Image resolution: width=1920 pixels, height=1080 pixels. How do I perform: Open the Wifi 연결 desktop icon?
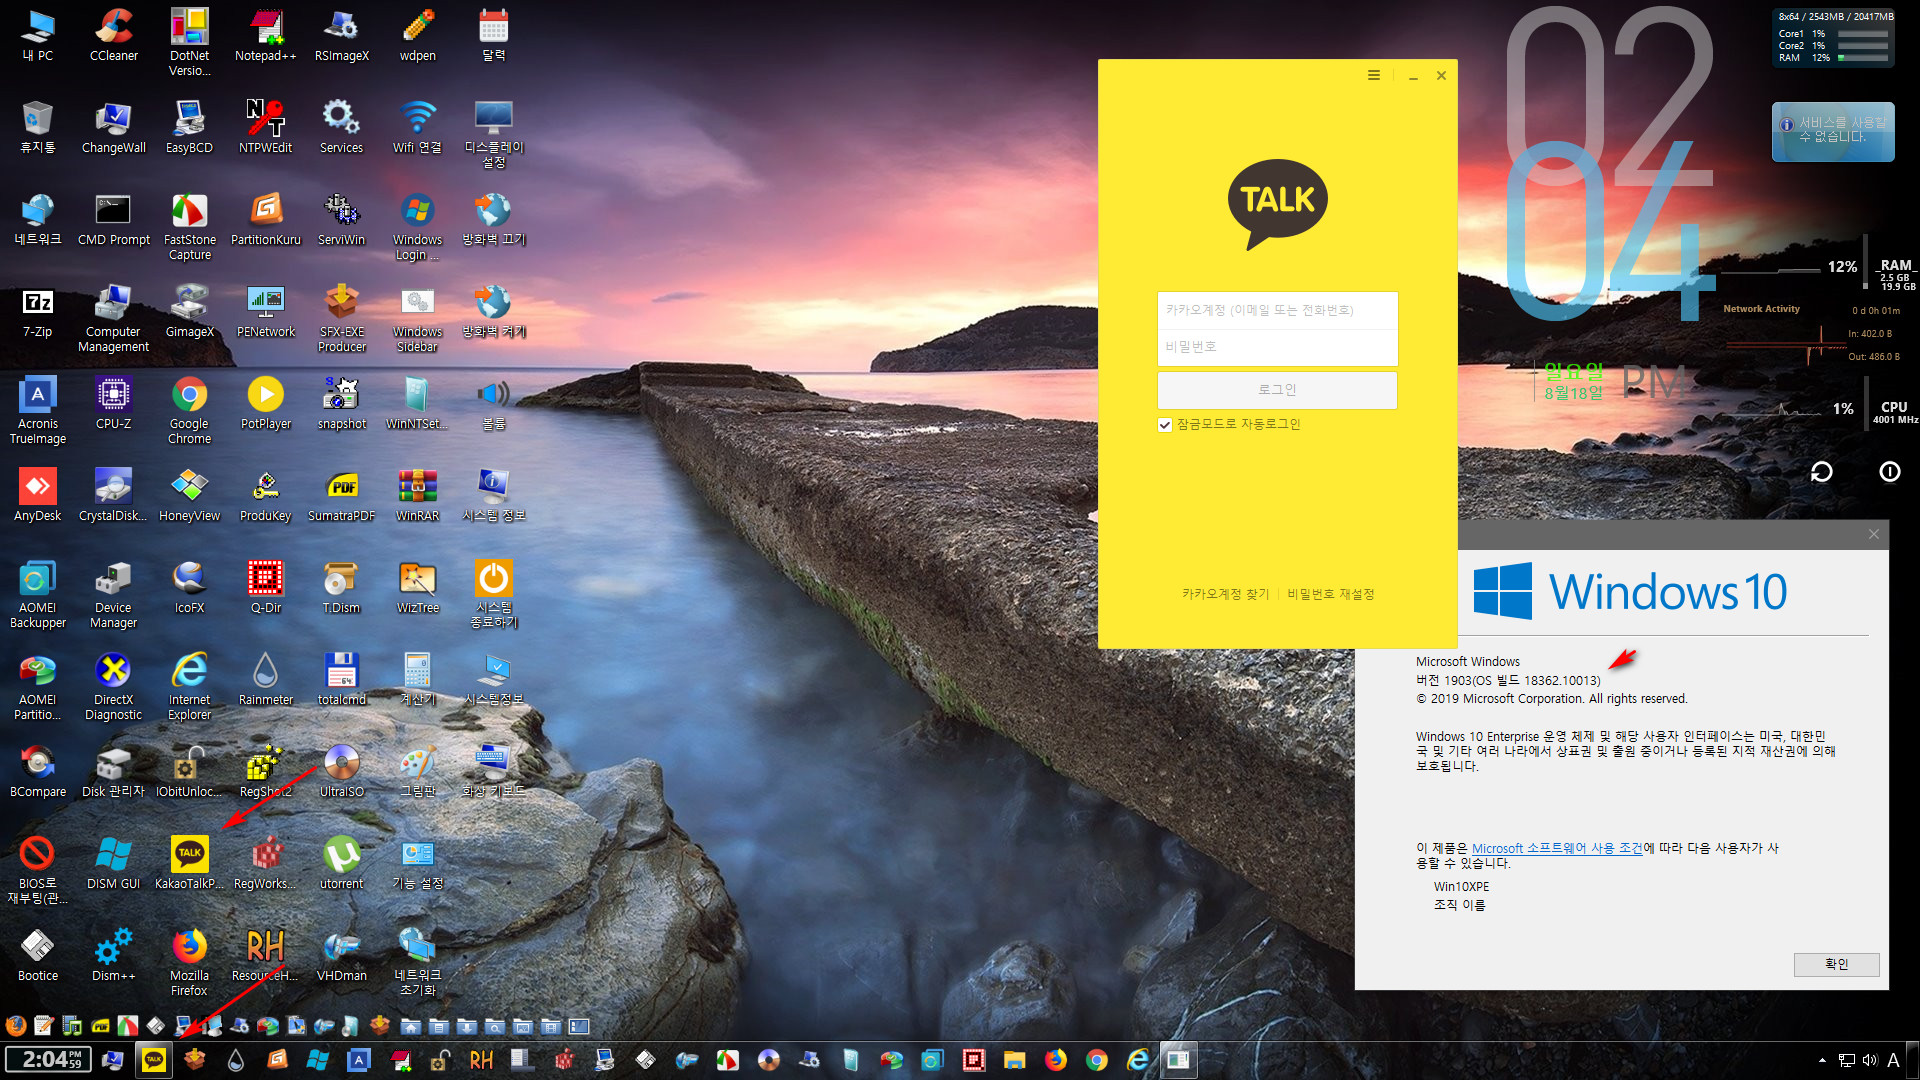[417, 127]
